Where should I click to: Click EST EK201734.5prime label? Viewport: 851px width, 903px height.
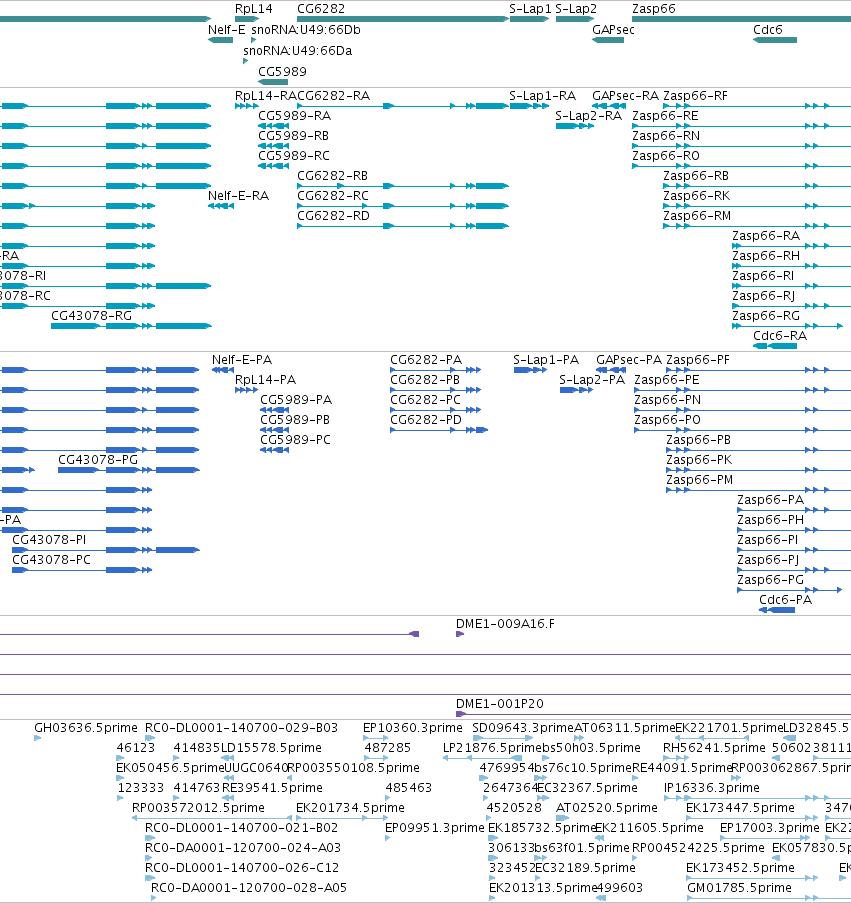(350, 808)
